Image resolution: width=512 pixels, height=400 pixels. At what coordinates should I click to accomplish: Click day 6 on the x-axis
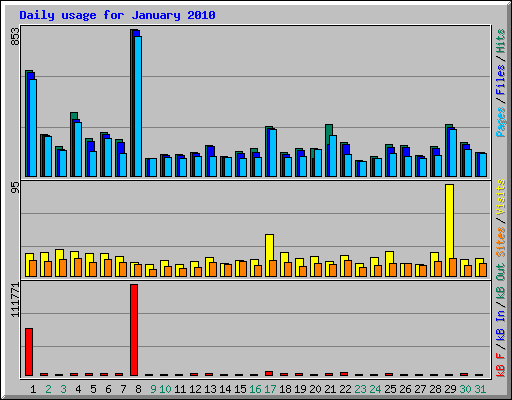[108, 389]
